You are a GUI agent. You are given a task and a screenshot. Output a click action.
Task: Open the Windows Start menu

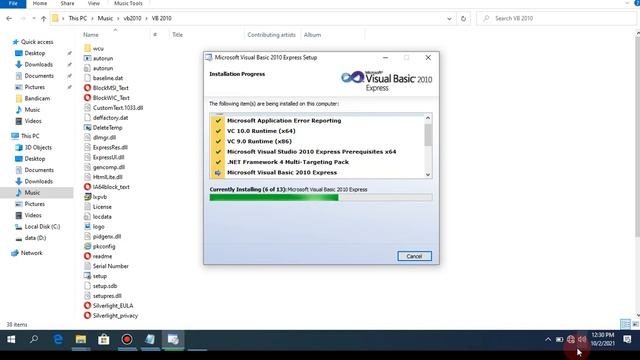(x=11, y=340)
